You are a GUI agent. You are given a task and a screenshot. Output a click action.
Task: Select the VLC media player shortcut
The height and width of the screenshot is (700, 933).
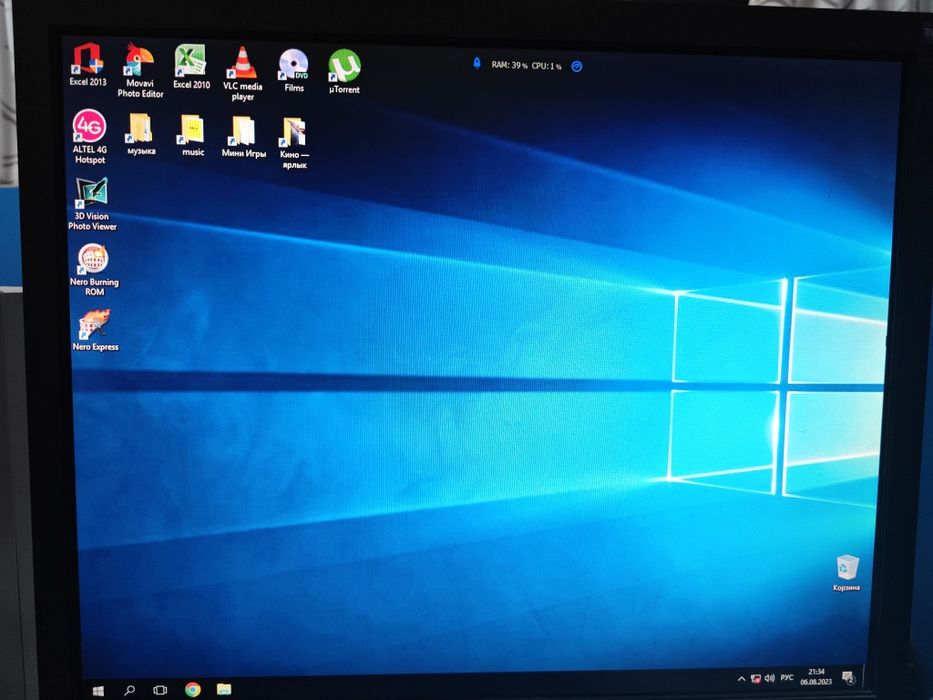pyautogui.click(x=243, y=73)
